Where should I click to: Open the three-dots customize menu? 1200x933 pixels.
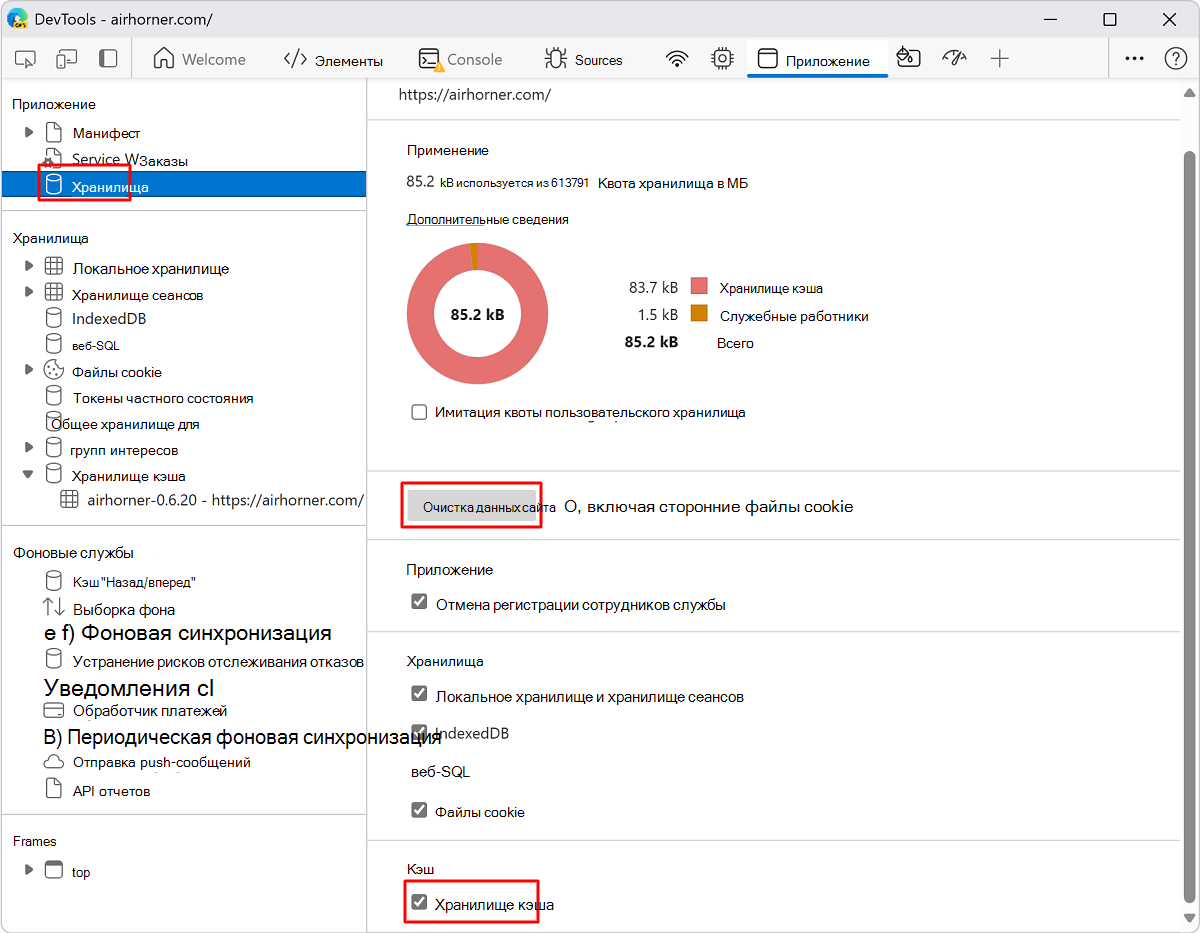1134,59
